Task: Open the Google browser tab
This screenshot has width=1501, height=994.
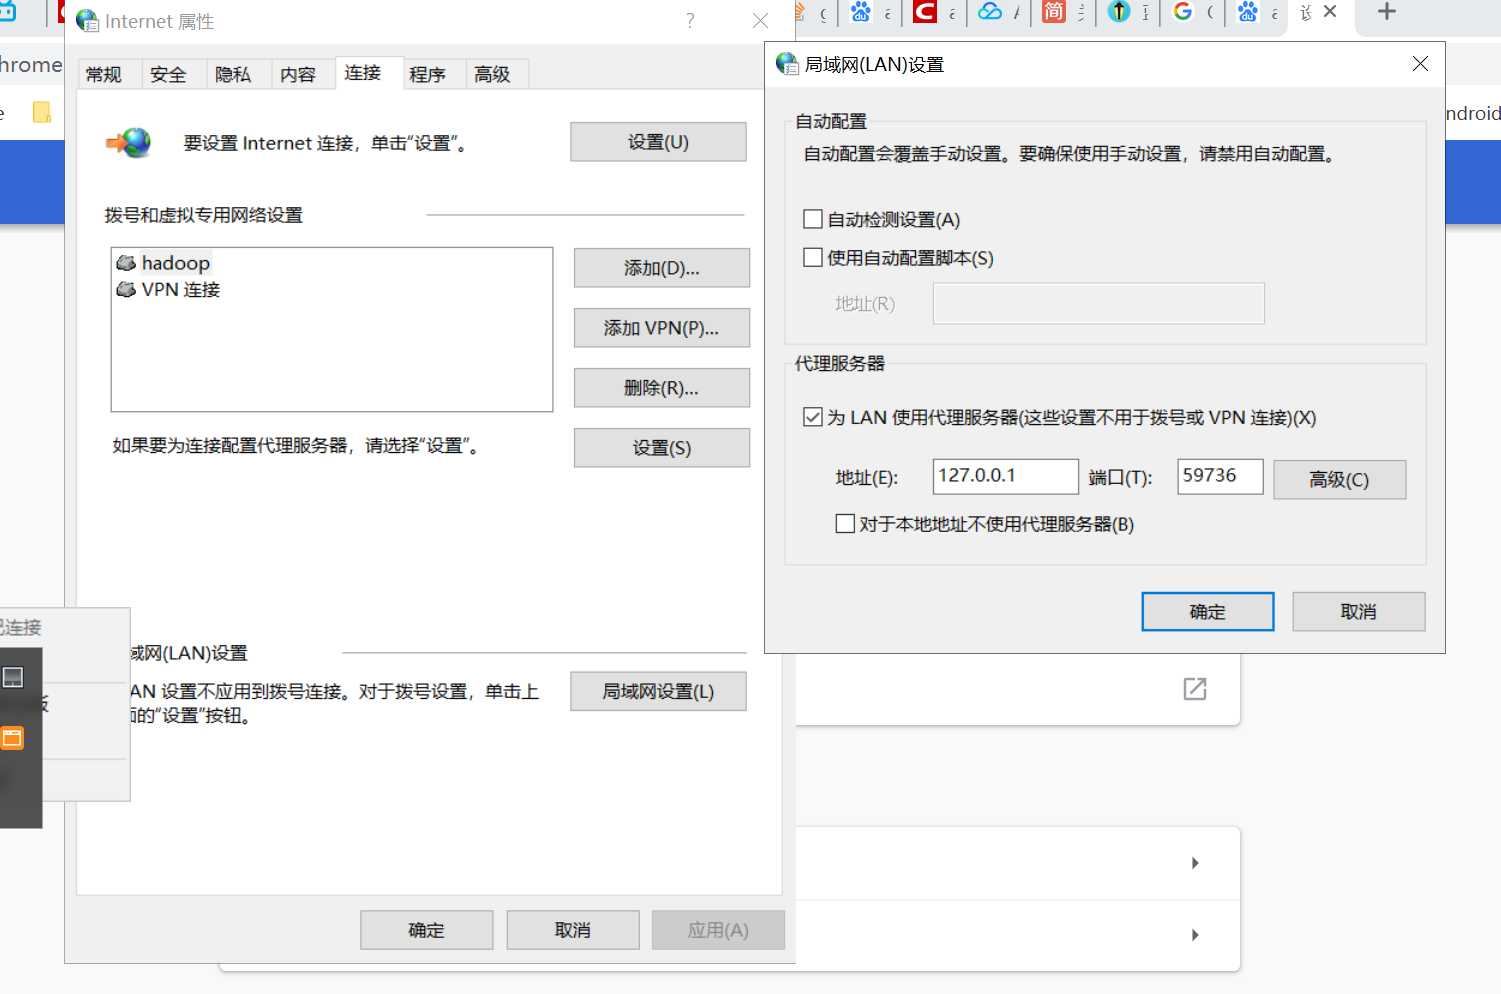Action: [x=1183, y=12]
